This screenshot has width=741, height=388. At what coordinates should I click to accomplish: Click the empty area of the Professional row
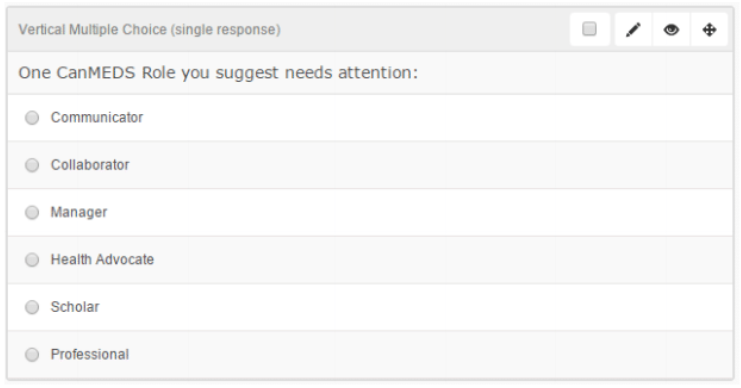(x=425, y=354)
